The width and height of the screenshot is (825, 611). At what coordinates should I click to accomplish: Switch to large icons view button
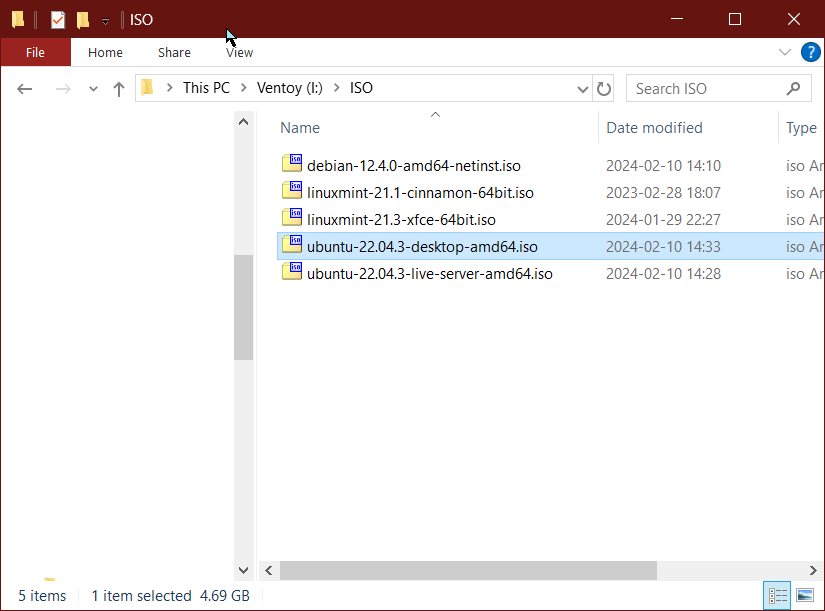[805, 596]
